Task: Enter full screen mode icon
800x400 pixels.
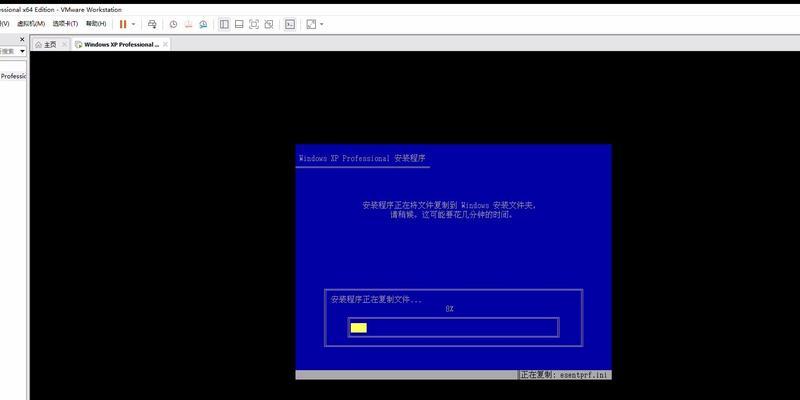Action: click(254, 24)
